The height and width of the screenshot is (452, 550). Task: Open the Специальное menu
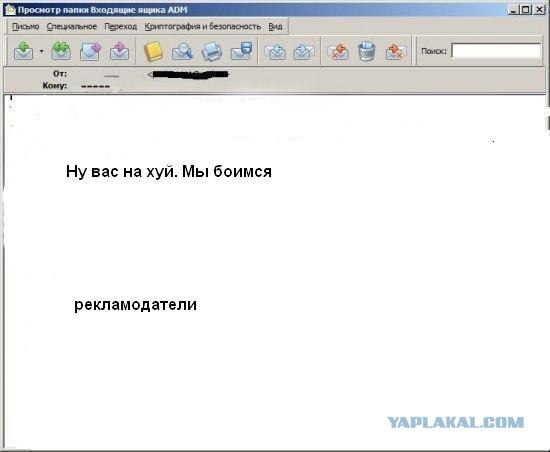pos(72,27)
